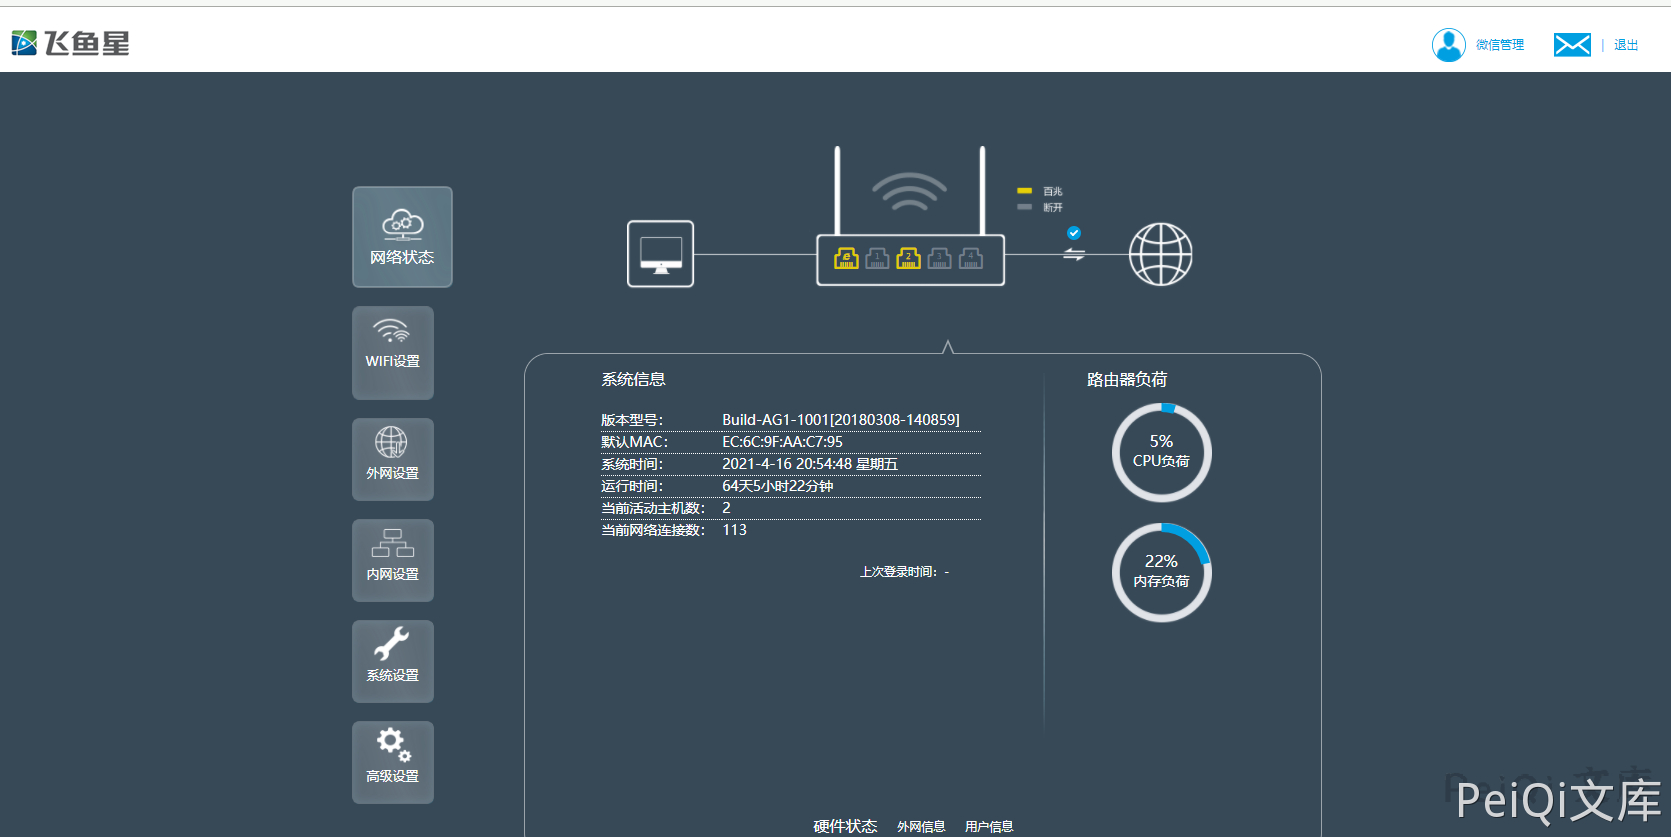The height and width of the screenshot is (837, 1671).
Task: Open the WIFI设置 settings page
Action: click(393, 352)
